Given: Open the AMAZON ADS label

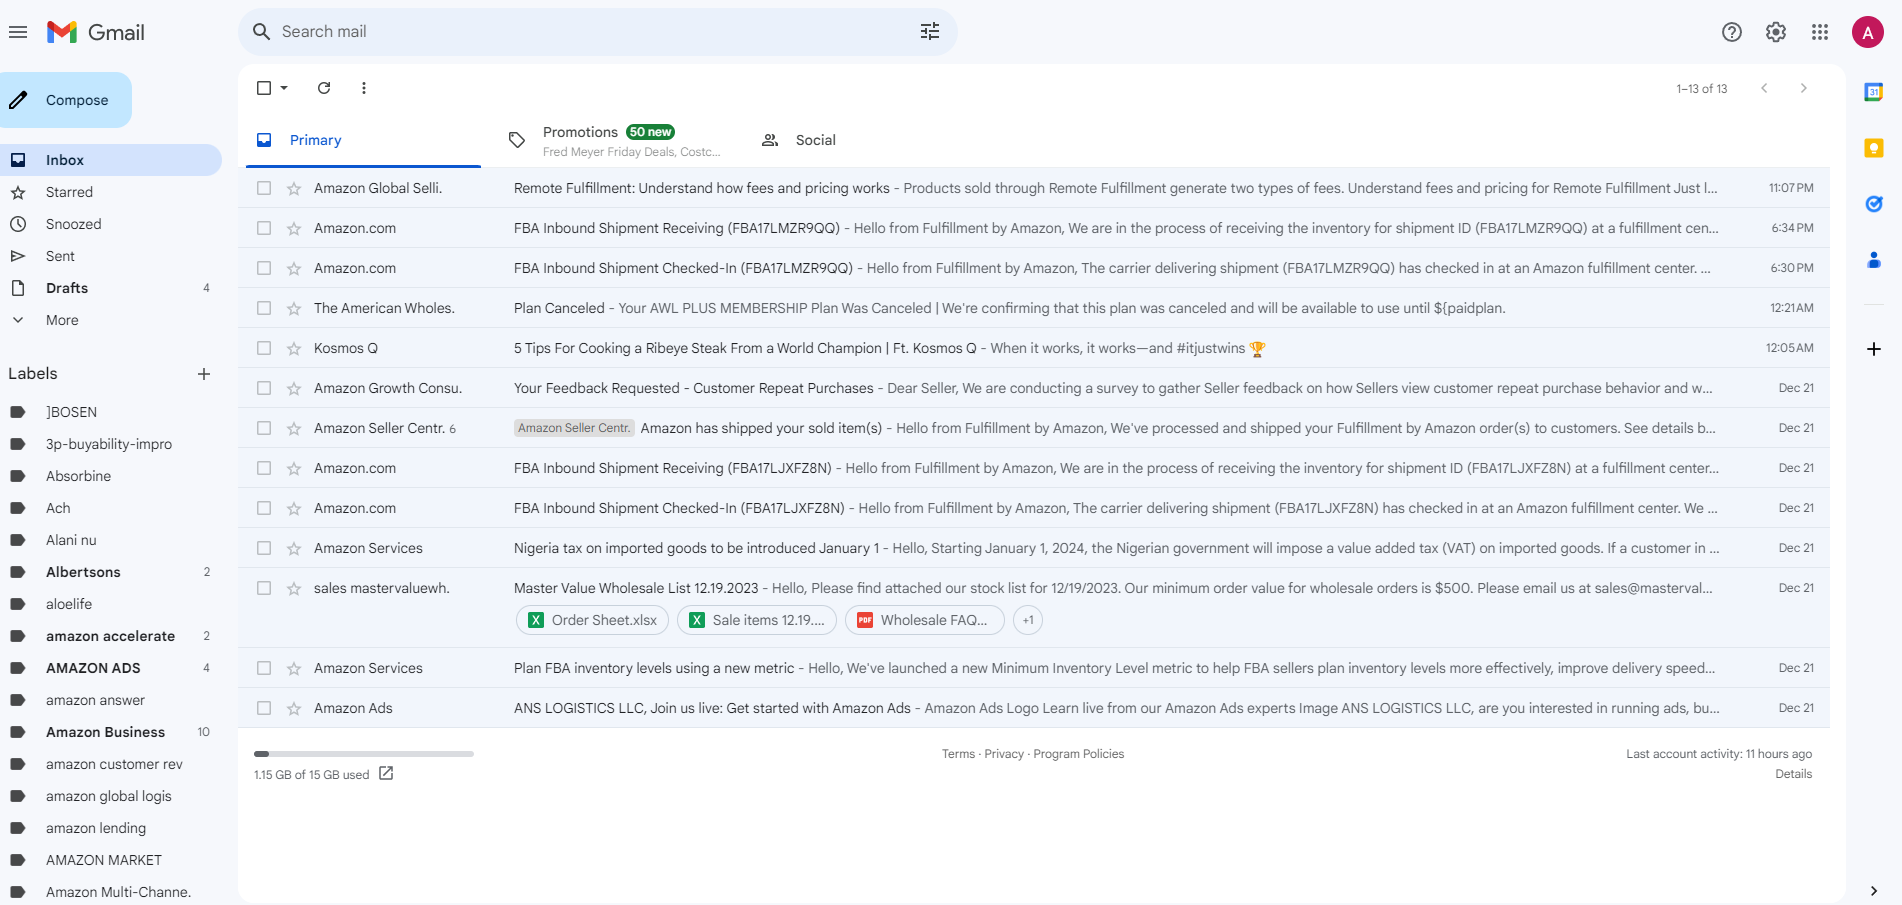Looking at the screenshot, I should click(x=93, y=668).
